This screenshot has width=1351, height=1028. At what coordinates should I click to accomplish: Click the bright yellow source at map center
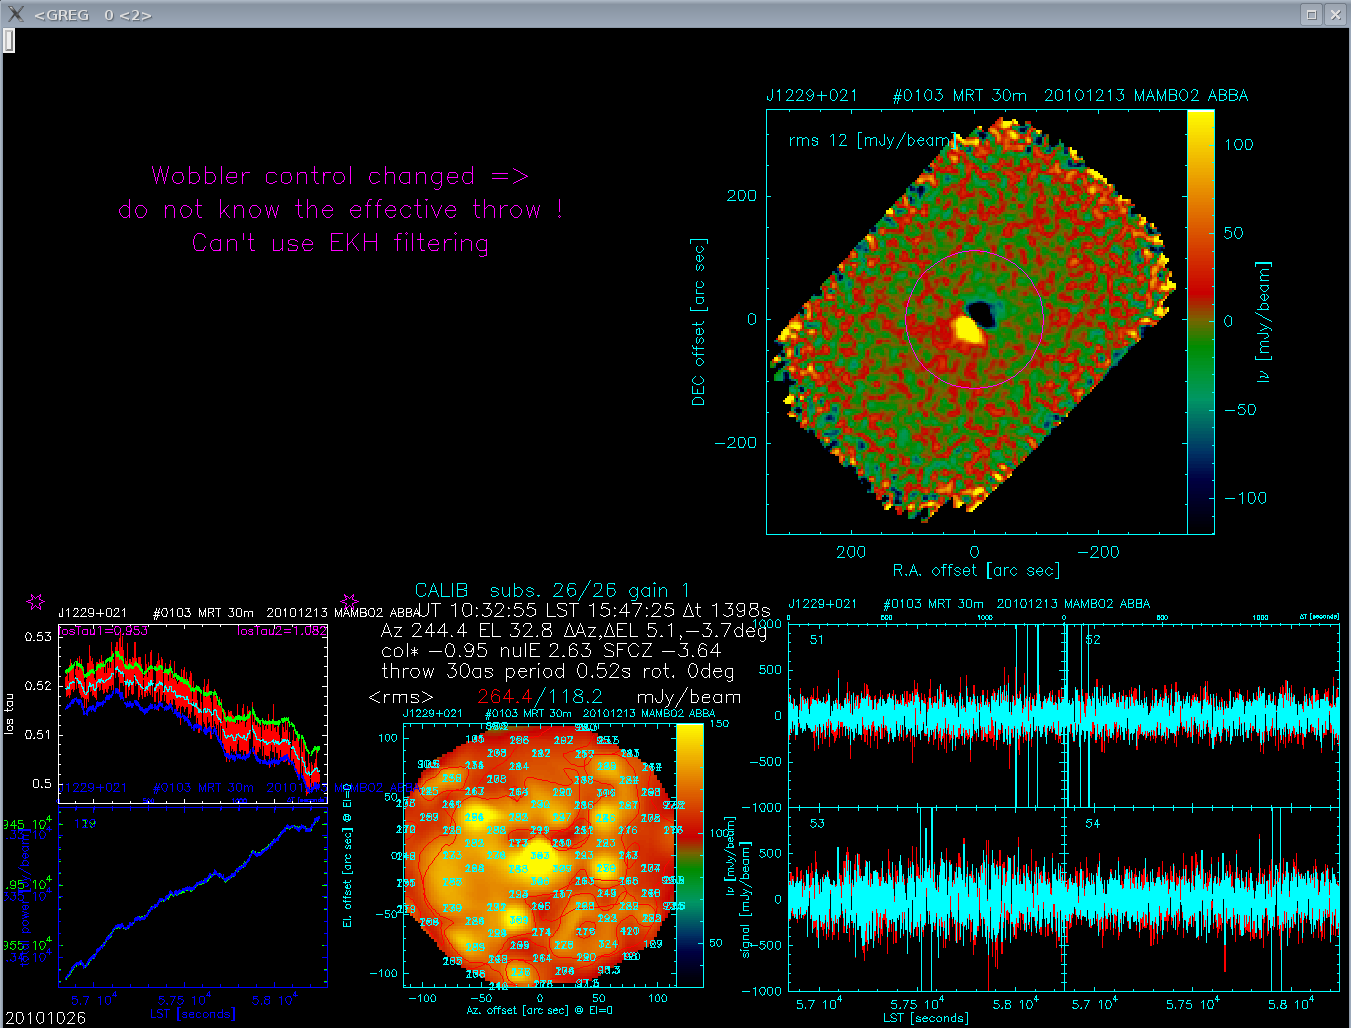[x=968, y=329]
